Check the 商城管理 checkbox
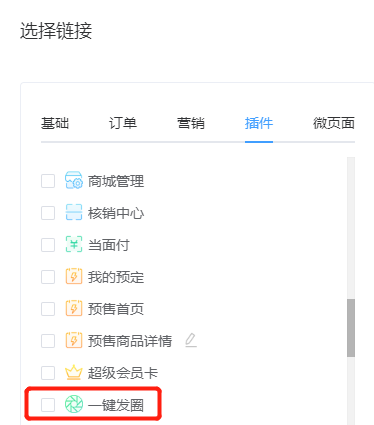 coord(48,181)
